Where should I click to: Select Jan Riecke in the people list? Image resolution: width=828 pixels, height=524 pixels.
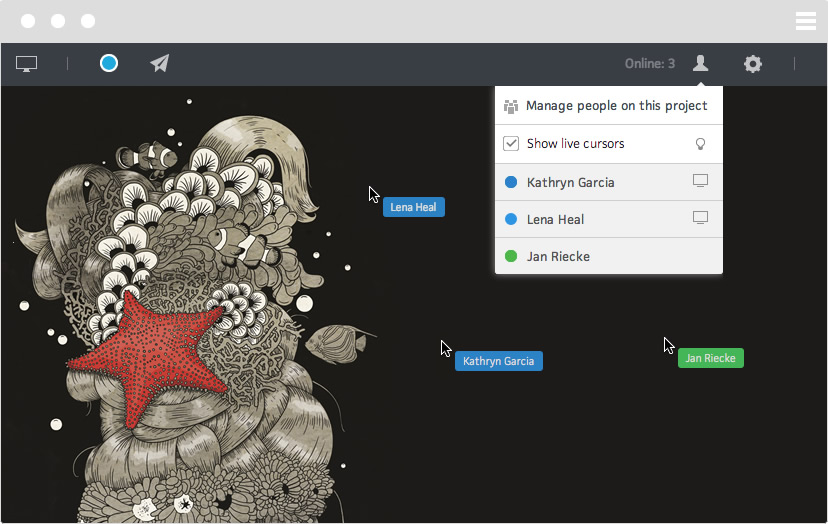[609, 256]
